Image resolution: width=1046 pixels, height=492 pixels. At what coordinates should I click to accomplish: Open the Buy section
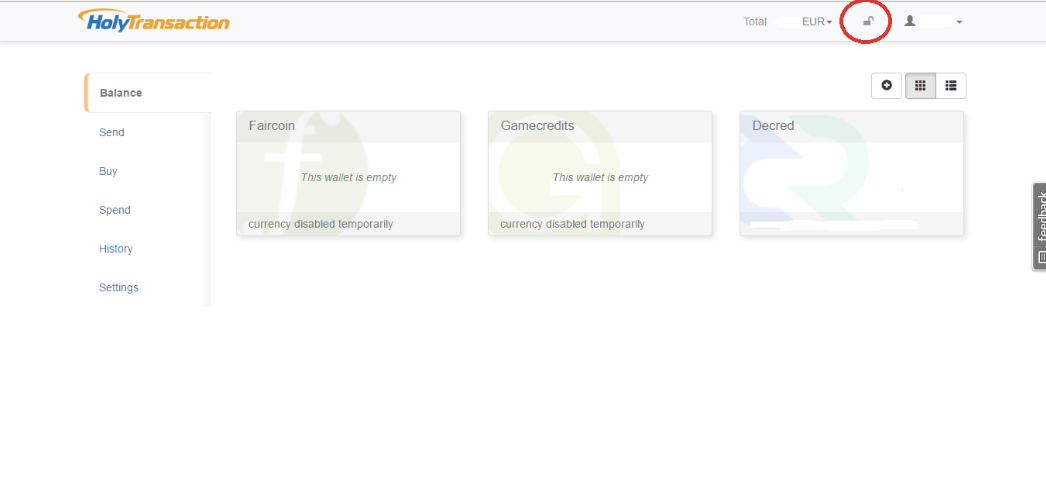point(108,171)
